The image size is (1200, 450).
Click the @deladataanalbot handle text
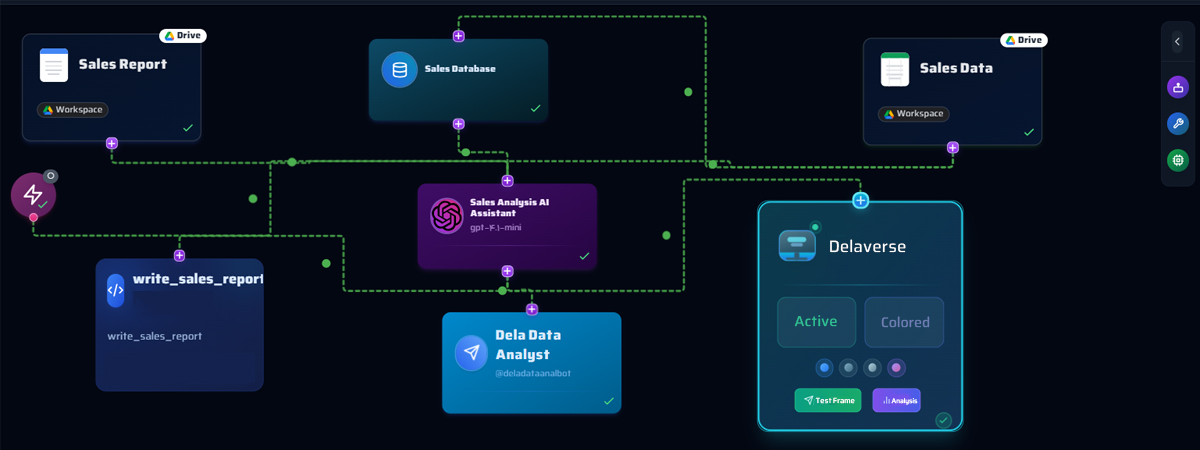[x=533, y=374]
